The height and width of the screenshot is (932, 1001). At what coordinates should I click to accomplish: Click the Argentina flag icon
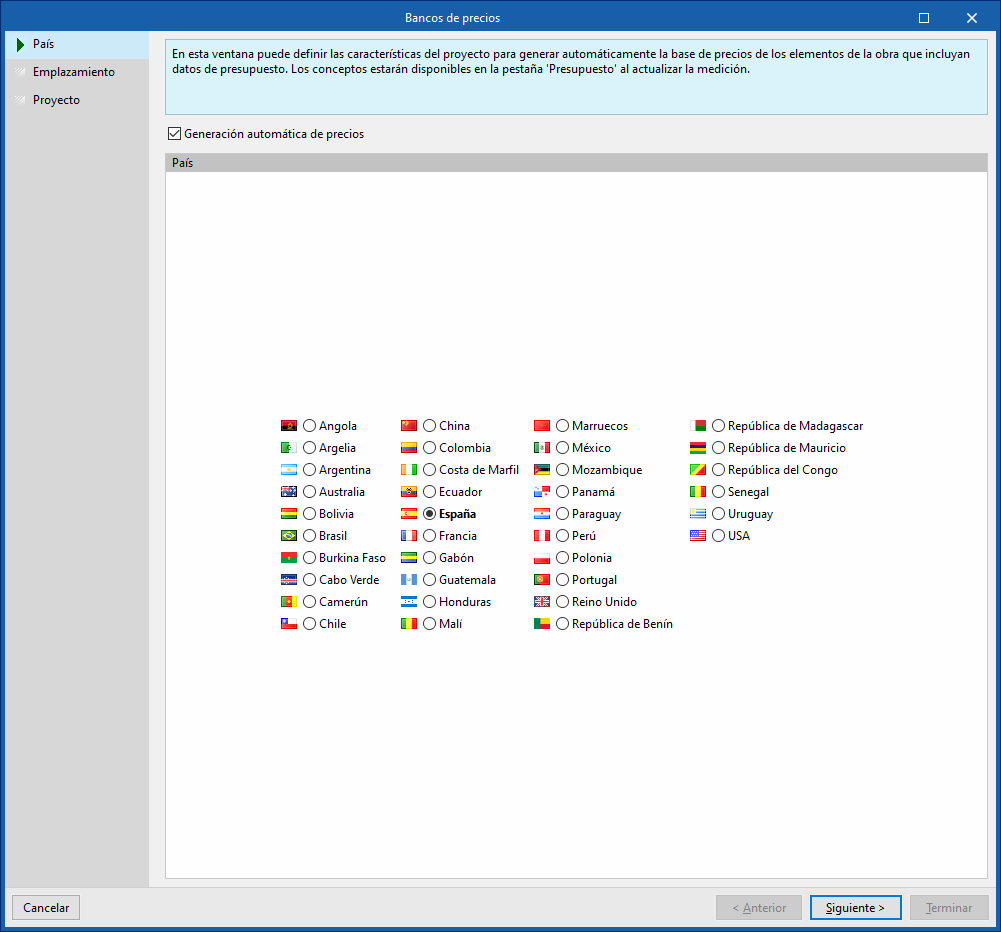click(289, 470)
